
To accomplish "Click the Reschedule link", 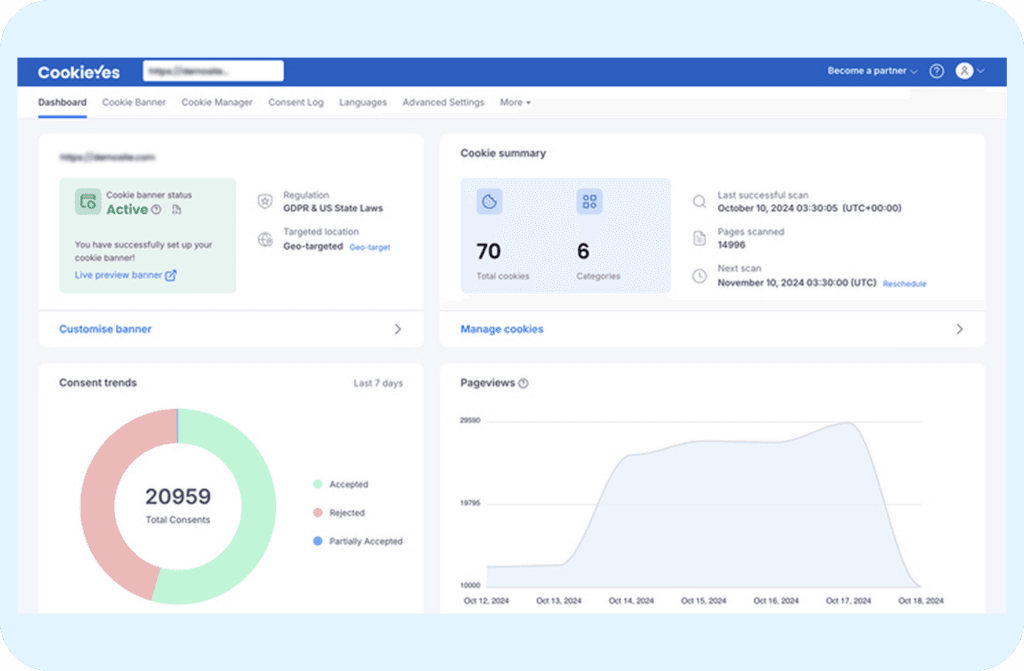I will click(x=904, y=284).
